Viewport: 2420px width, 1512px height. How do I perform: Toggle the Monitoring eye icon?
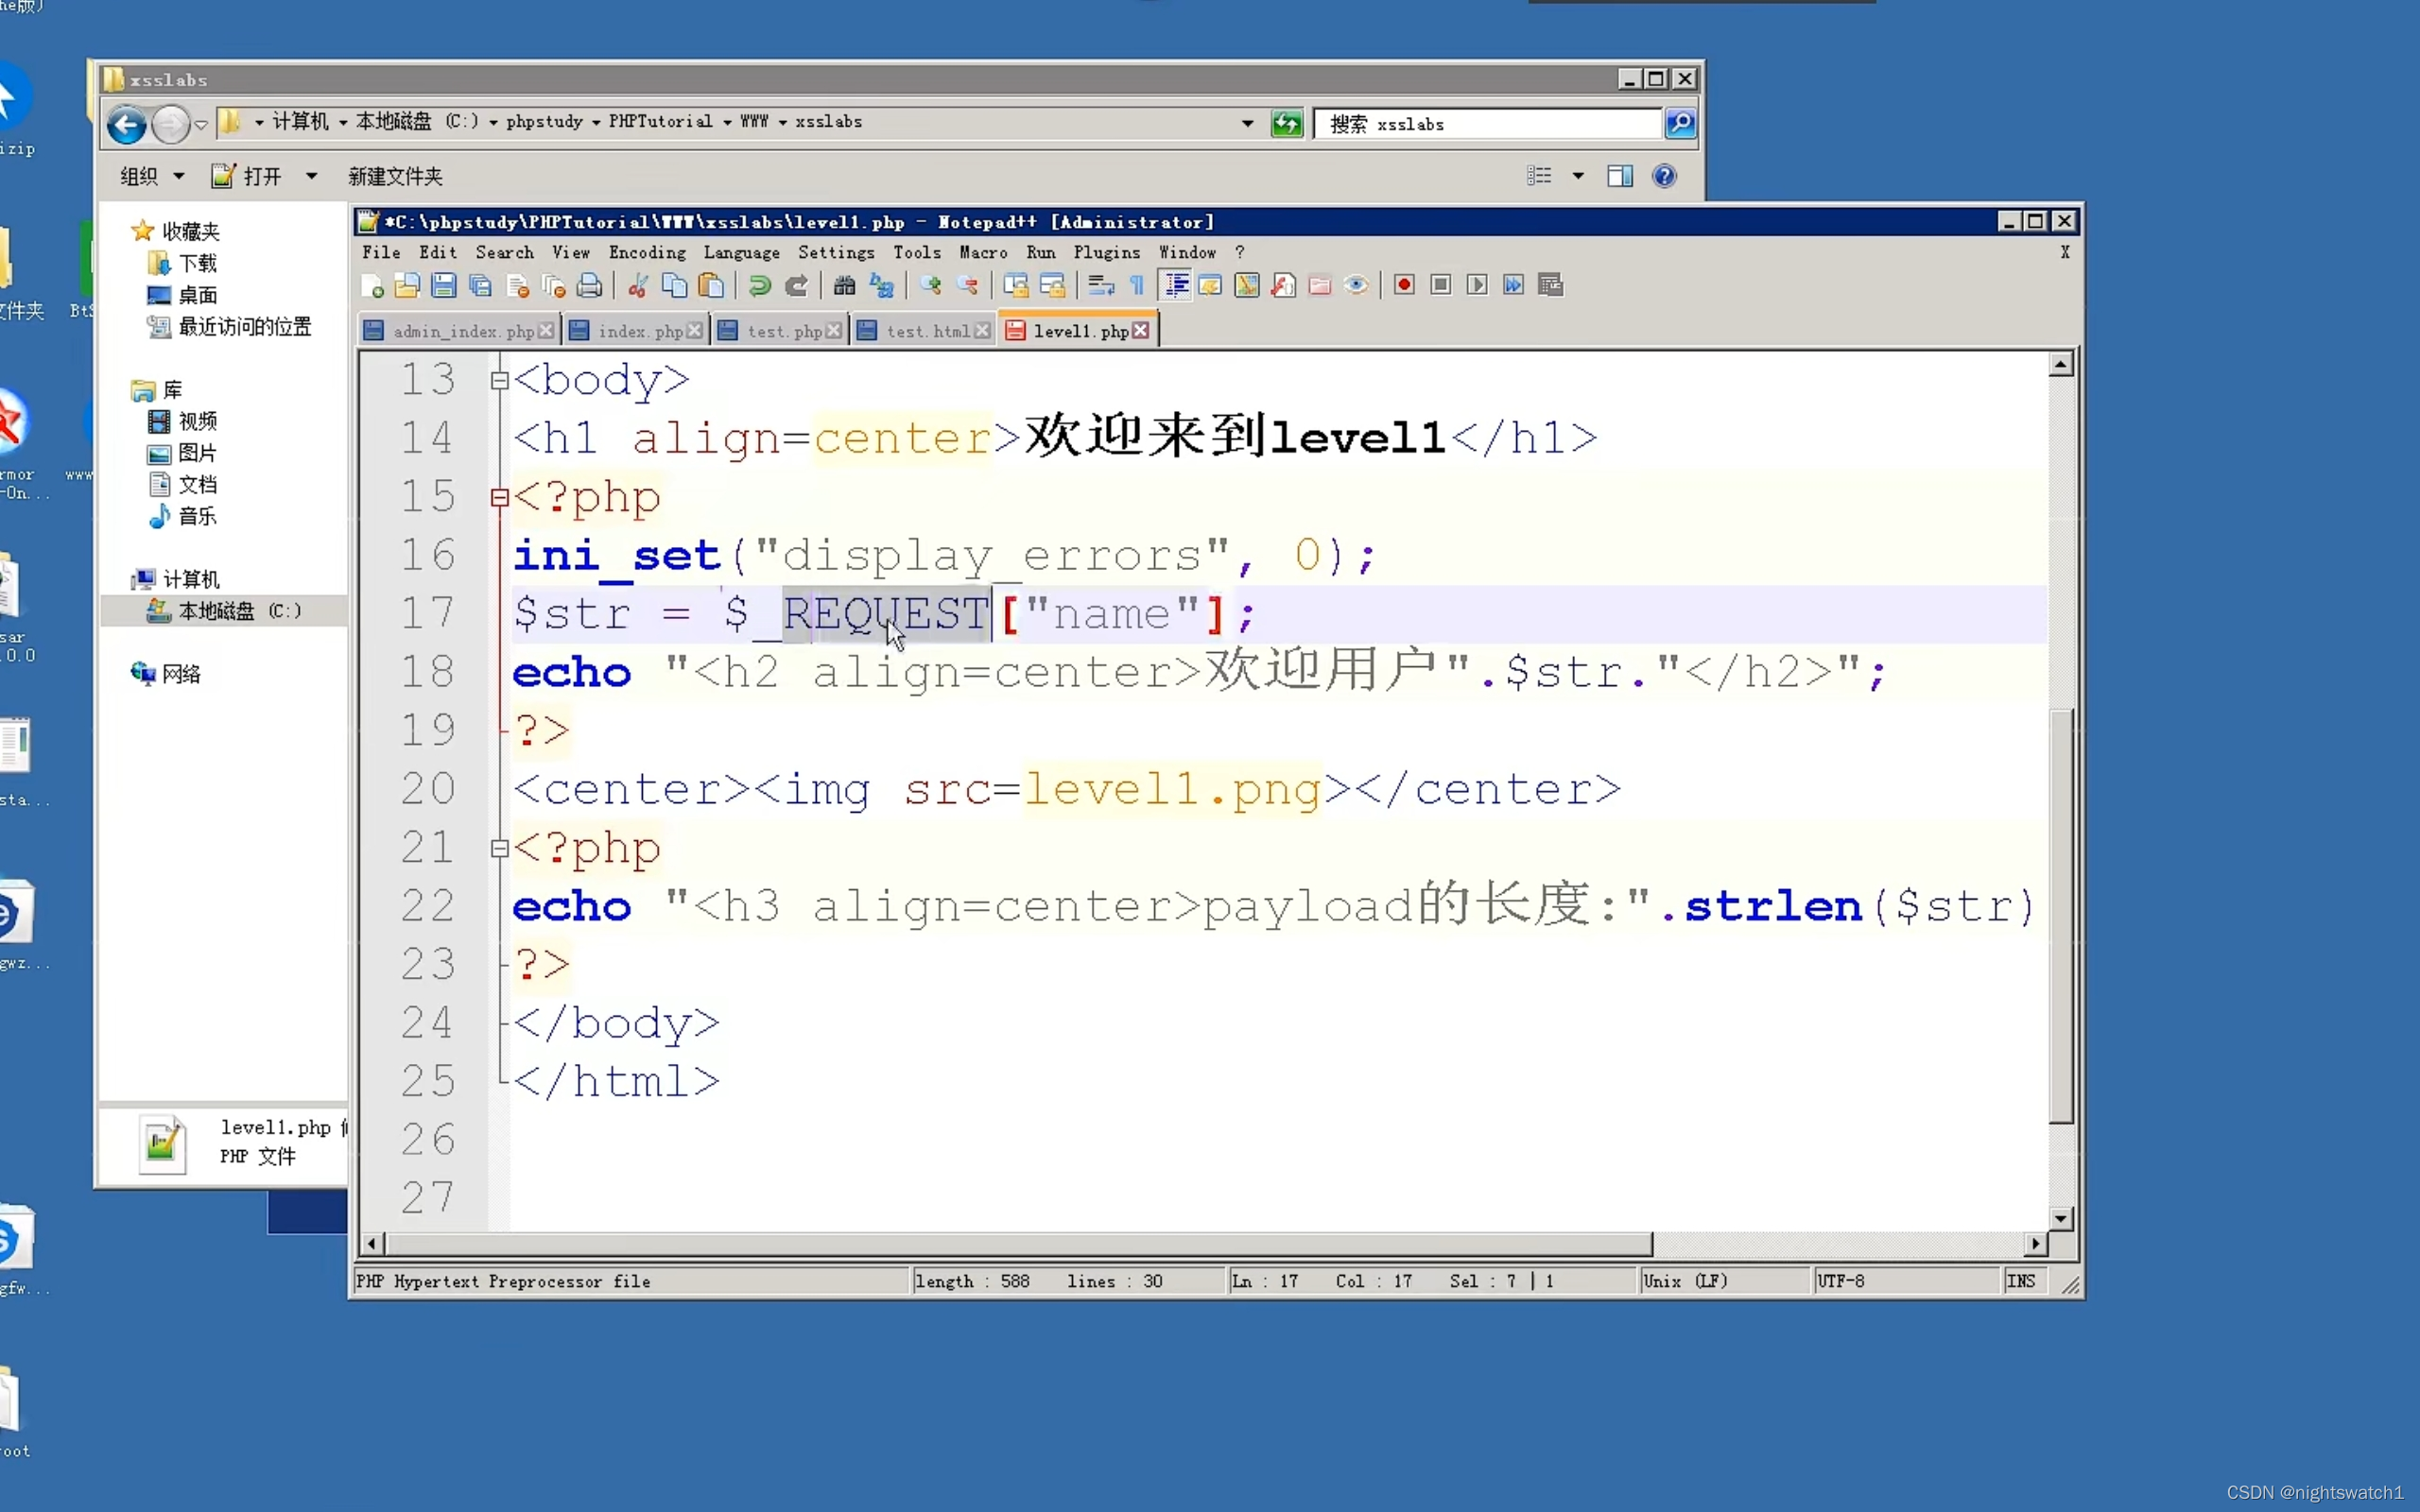pyautogui.click(x=1356, y=286)
